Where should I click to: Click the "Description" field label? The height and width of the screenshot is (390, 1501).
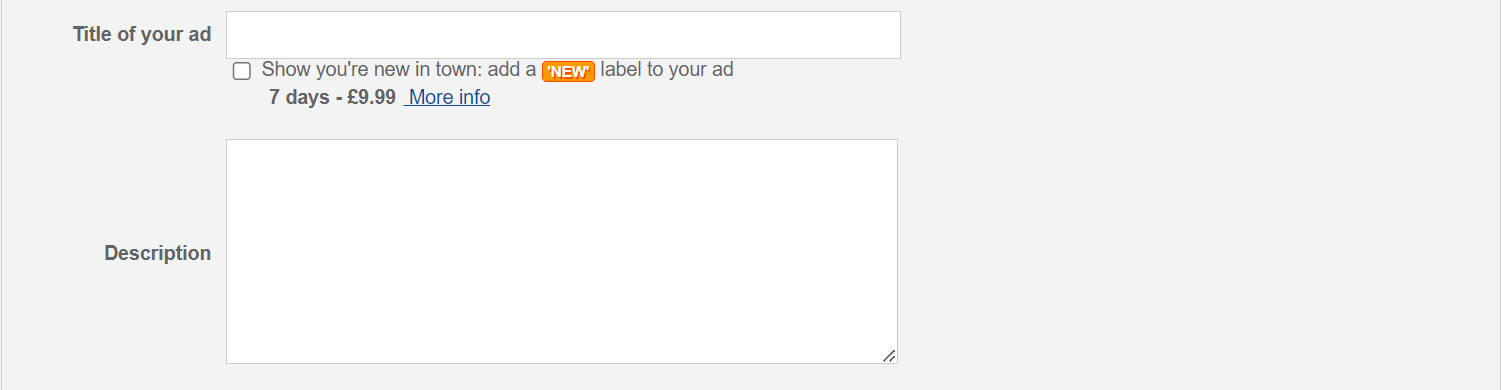[x=158, y=253]
